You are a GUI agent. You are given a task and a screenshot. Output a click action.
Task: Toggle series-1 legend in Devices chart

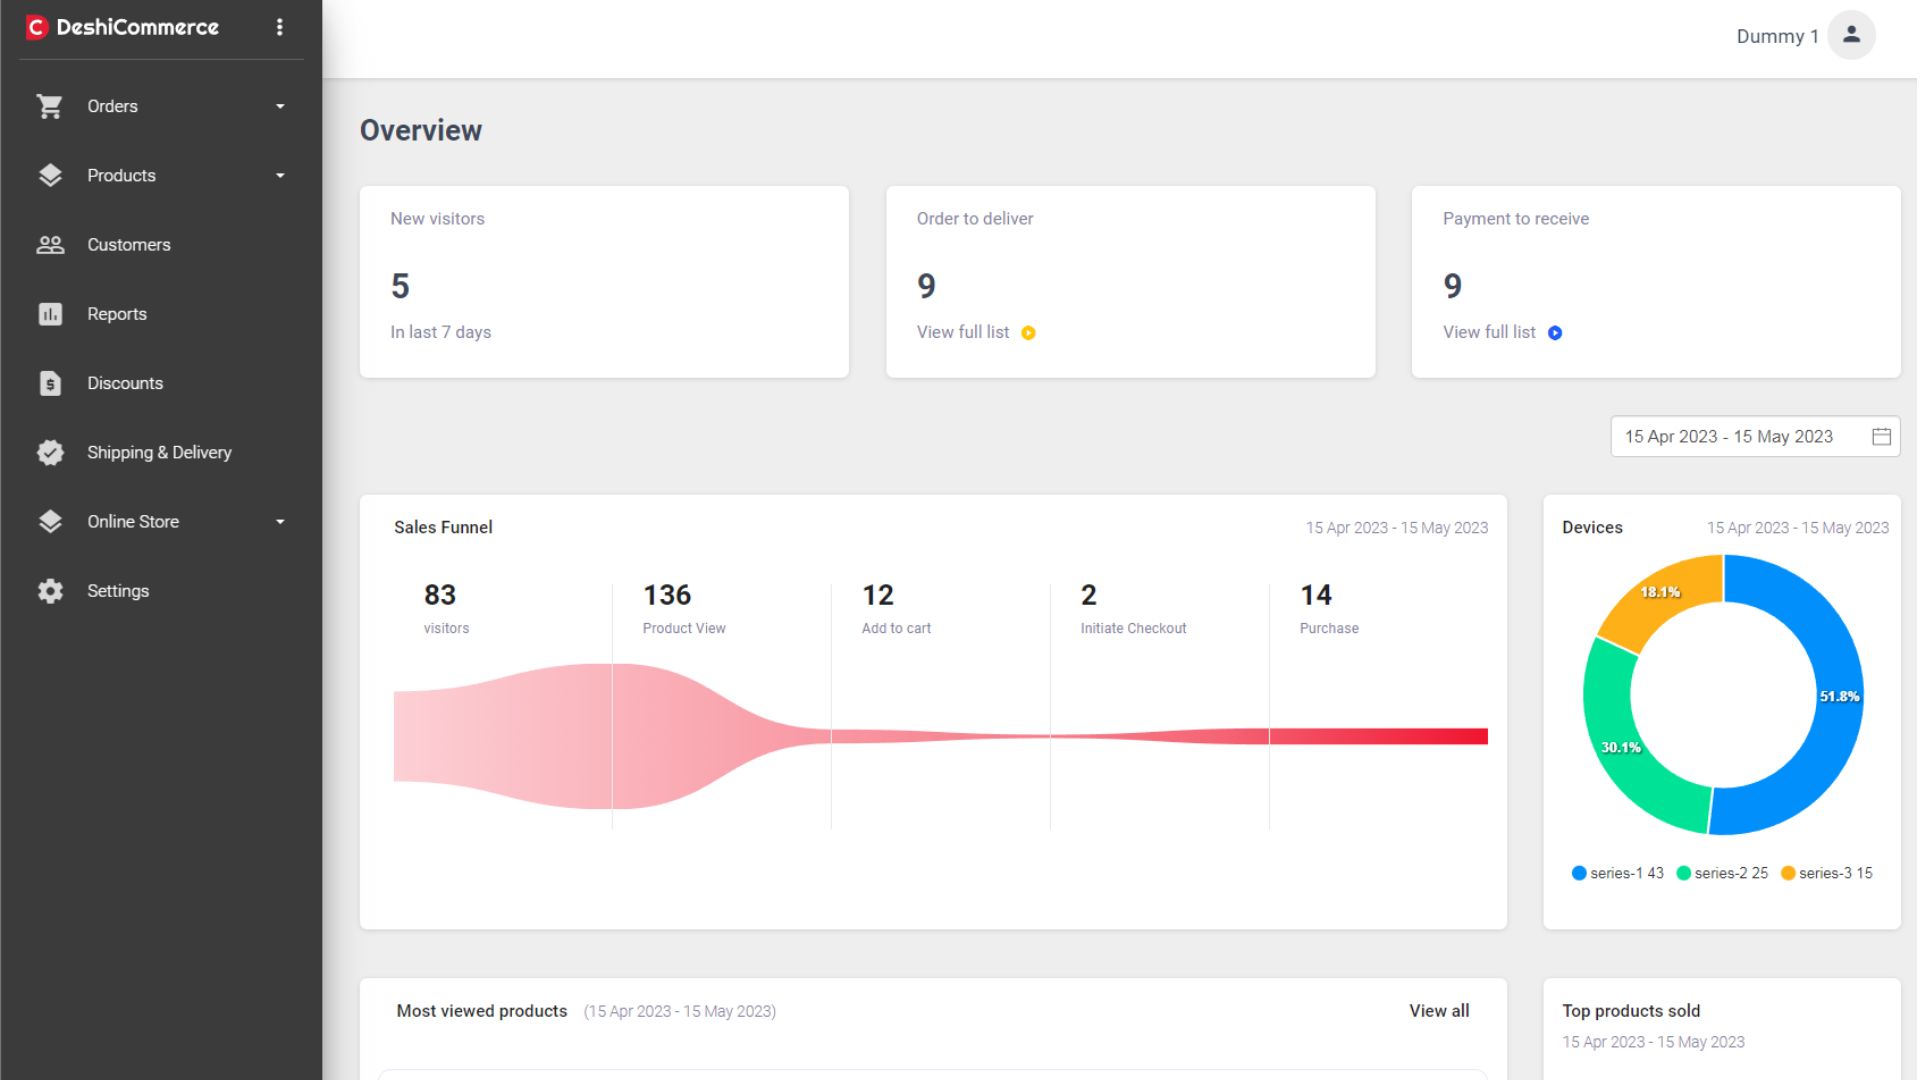click(1617, 873)
